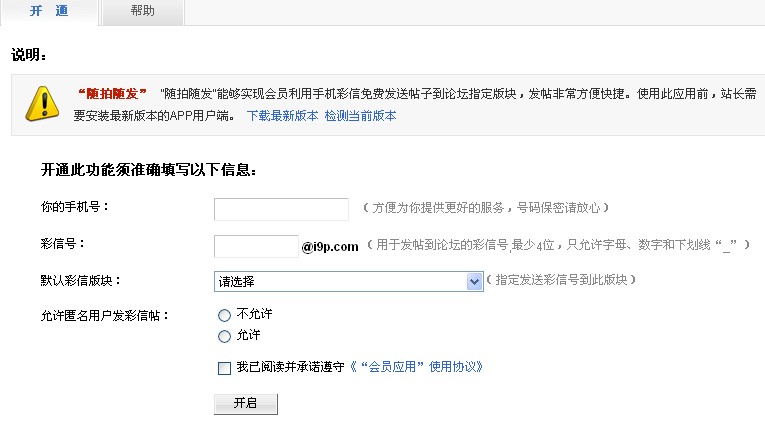Open the 帮助 tab
The height and width of the screenshot is (436, 765).
(142, 11)
